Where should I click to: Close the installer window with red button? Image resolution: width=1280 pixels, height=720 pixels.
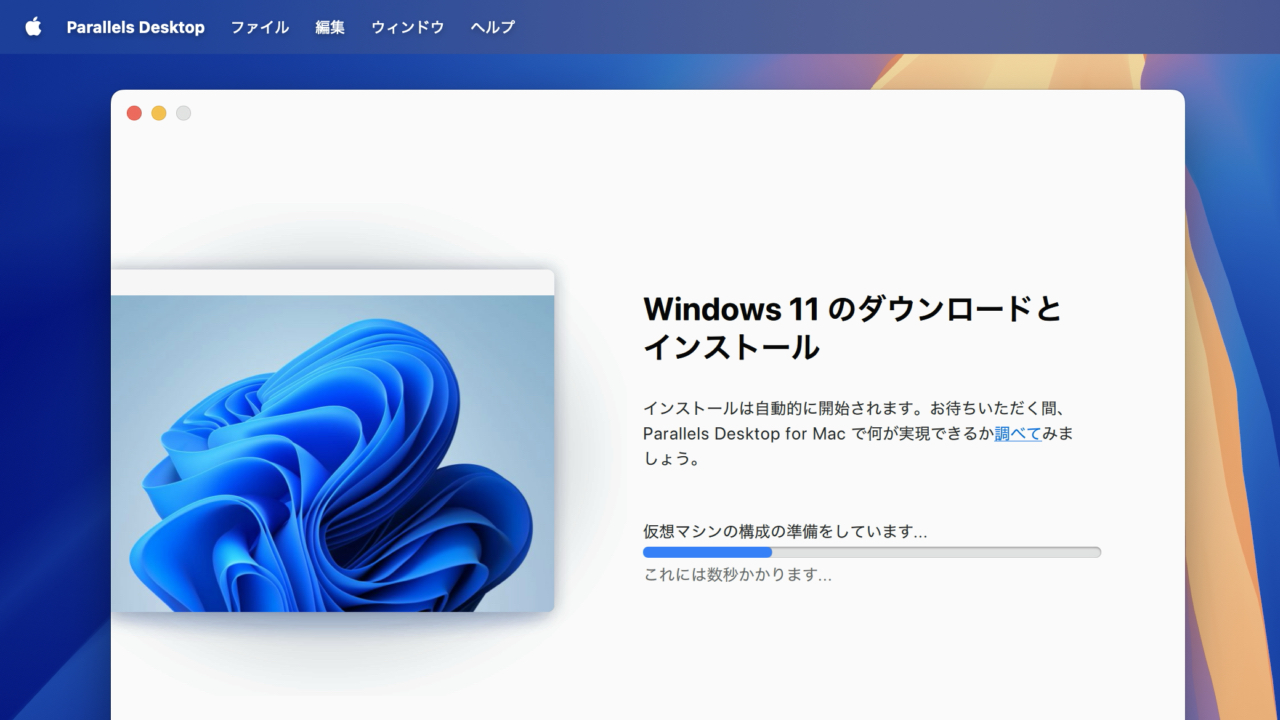coord(134,113)
